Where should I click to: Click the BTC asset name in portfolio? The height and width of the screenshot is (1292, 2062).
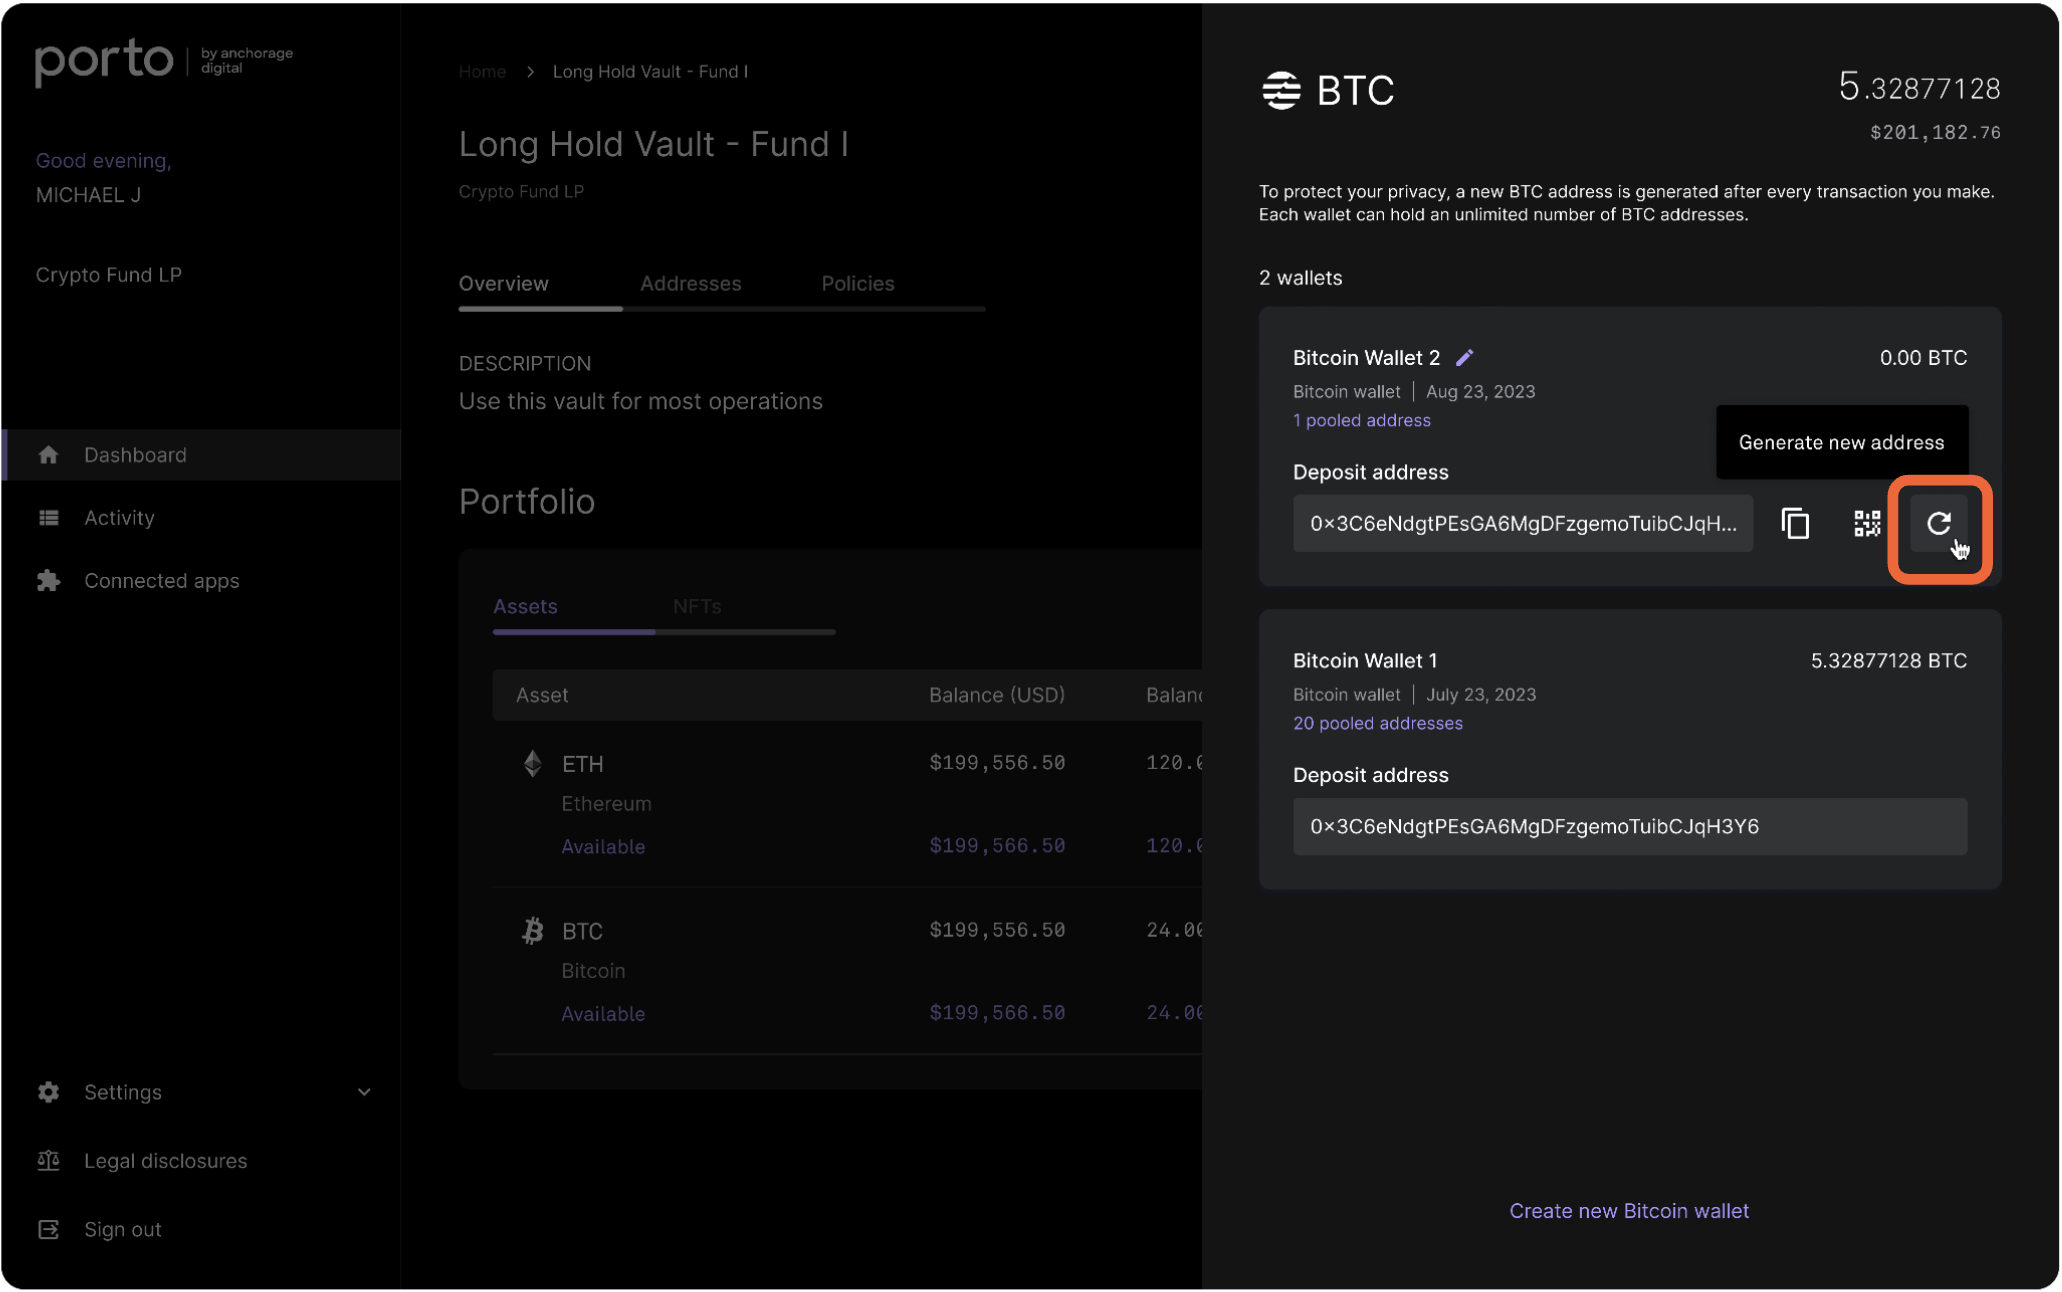(x=582, y=932)
